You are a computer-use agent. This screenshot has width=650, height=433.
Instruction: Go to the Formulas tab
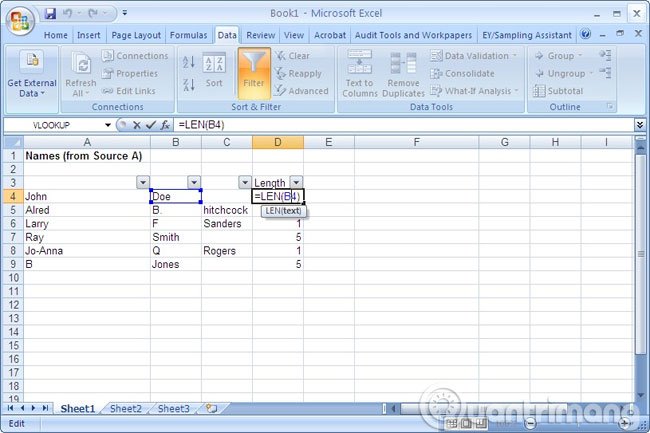click(189, 35)
